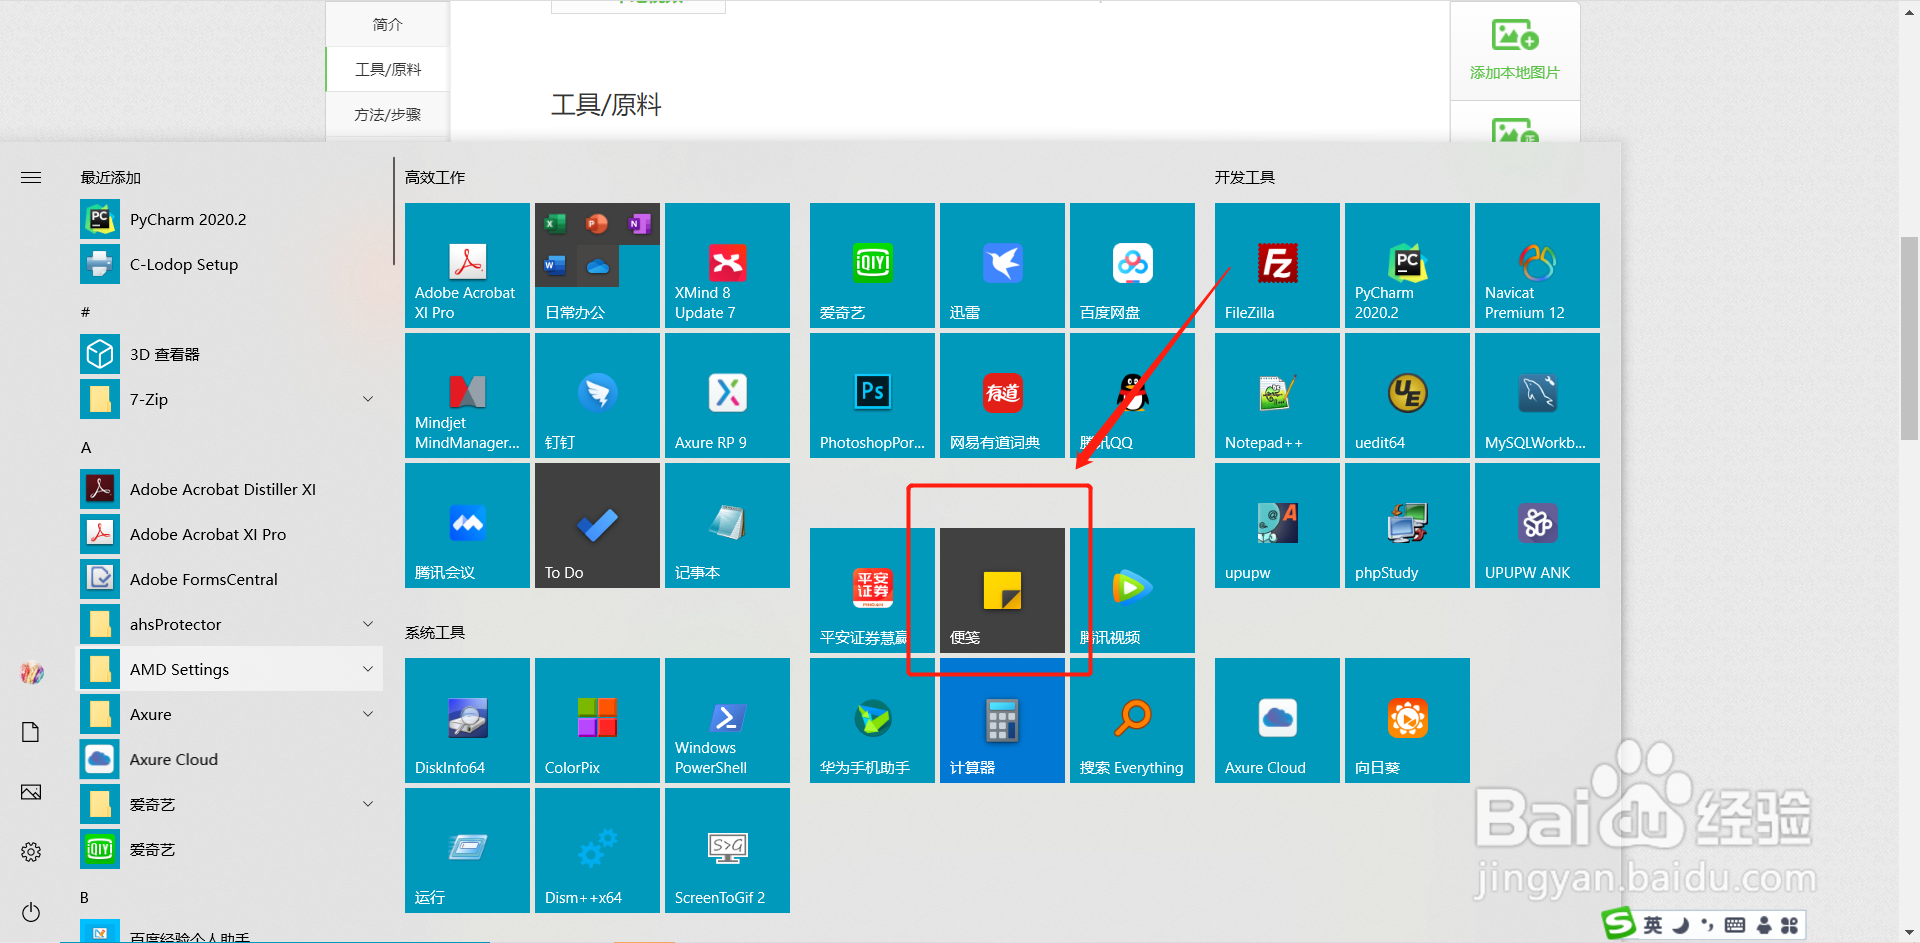Expand the Axure entry's chevron
The image size is (1920, 943).
point(368,714)
